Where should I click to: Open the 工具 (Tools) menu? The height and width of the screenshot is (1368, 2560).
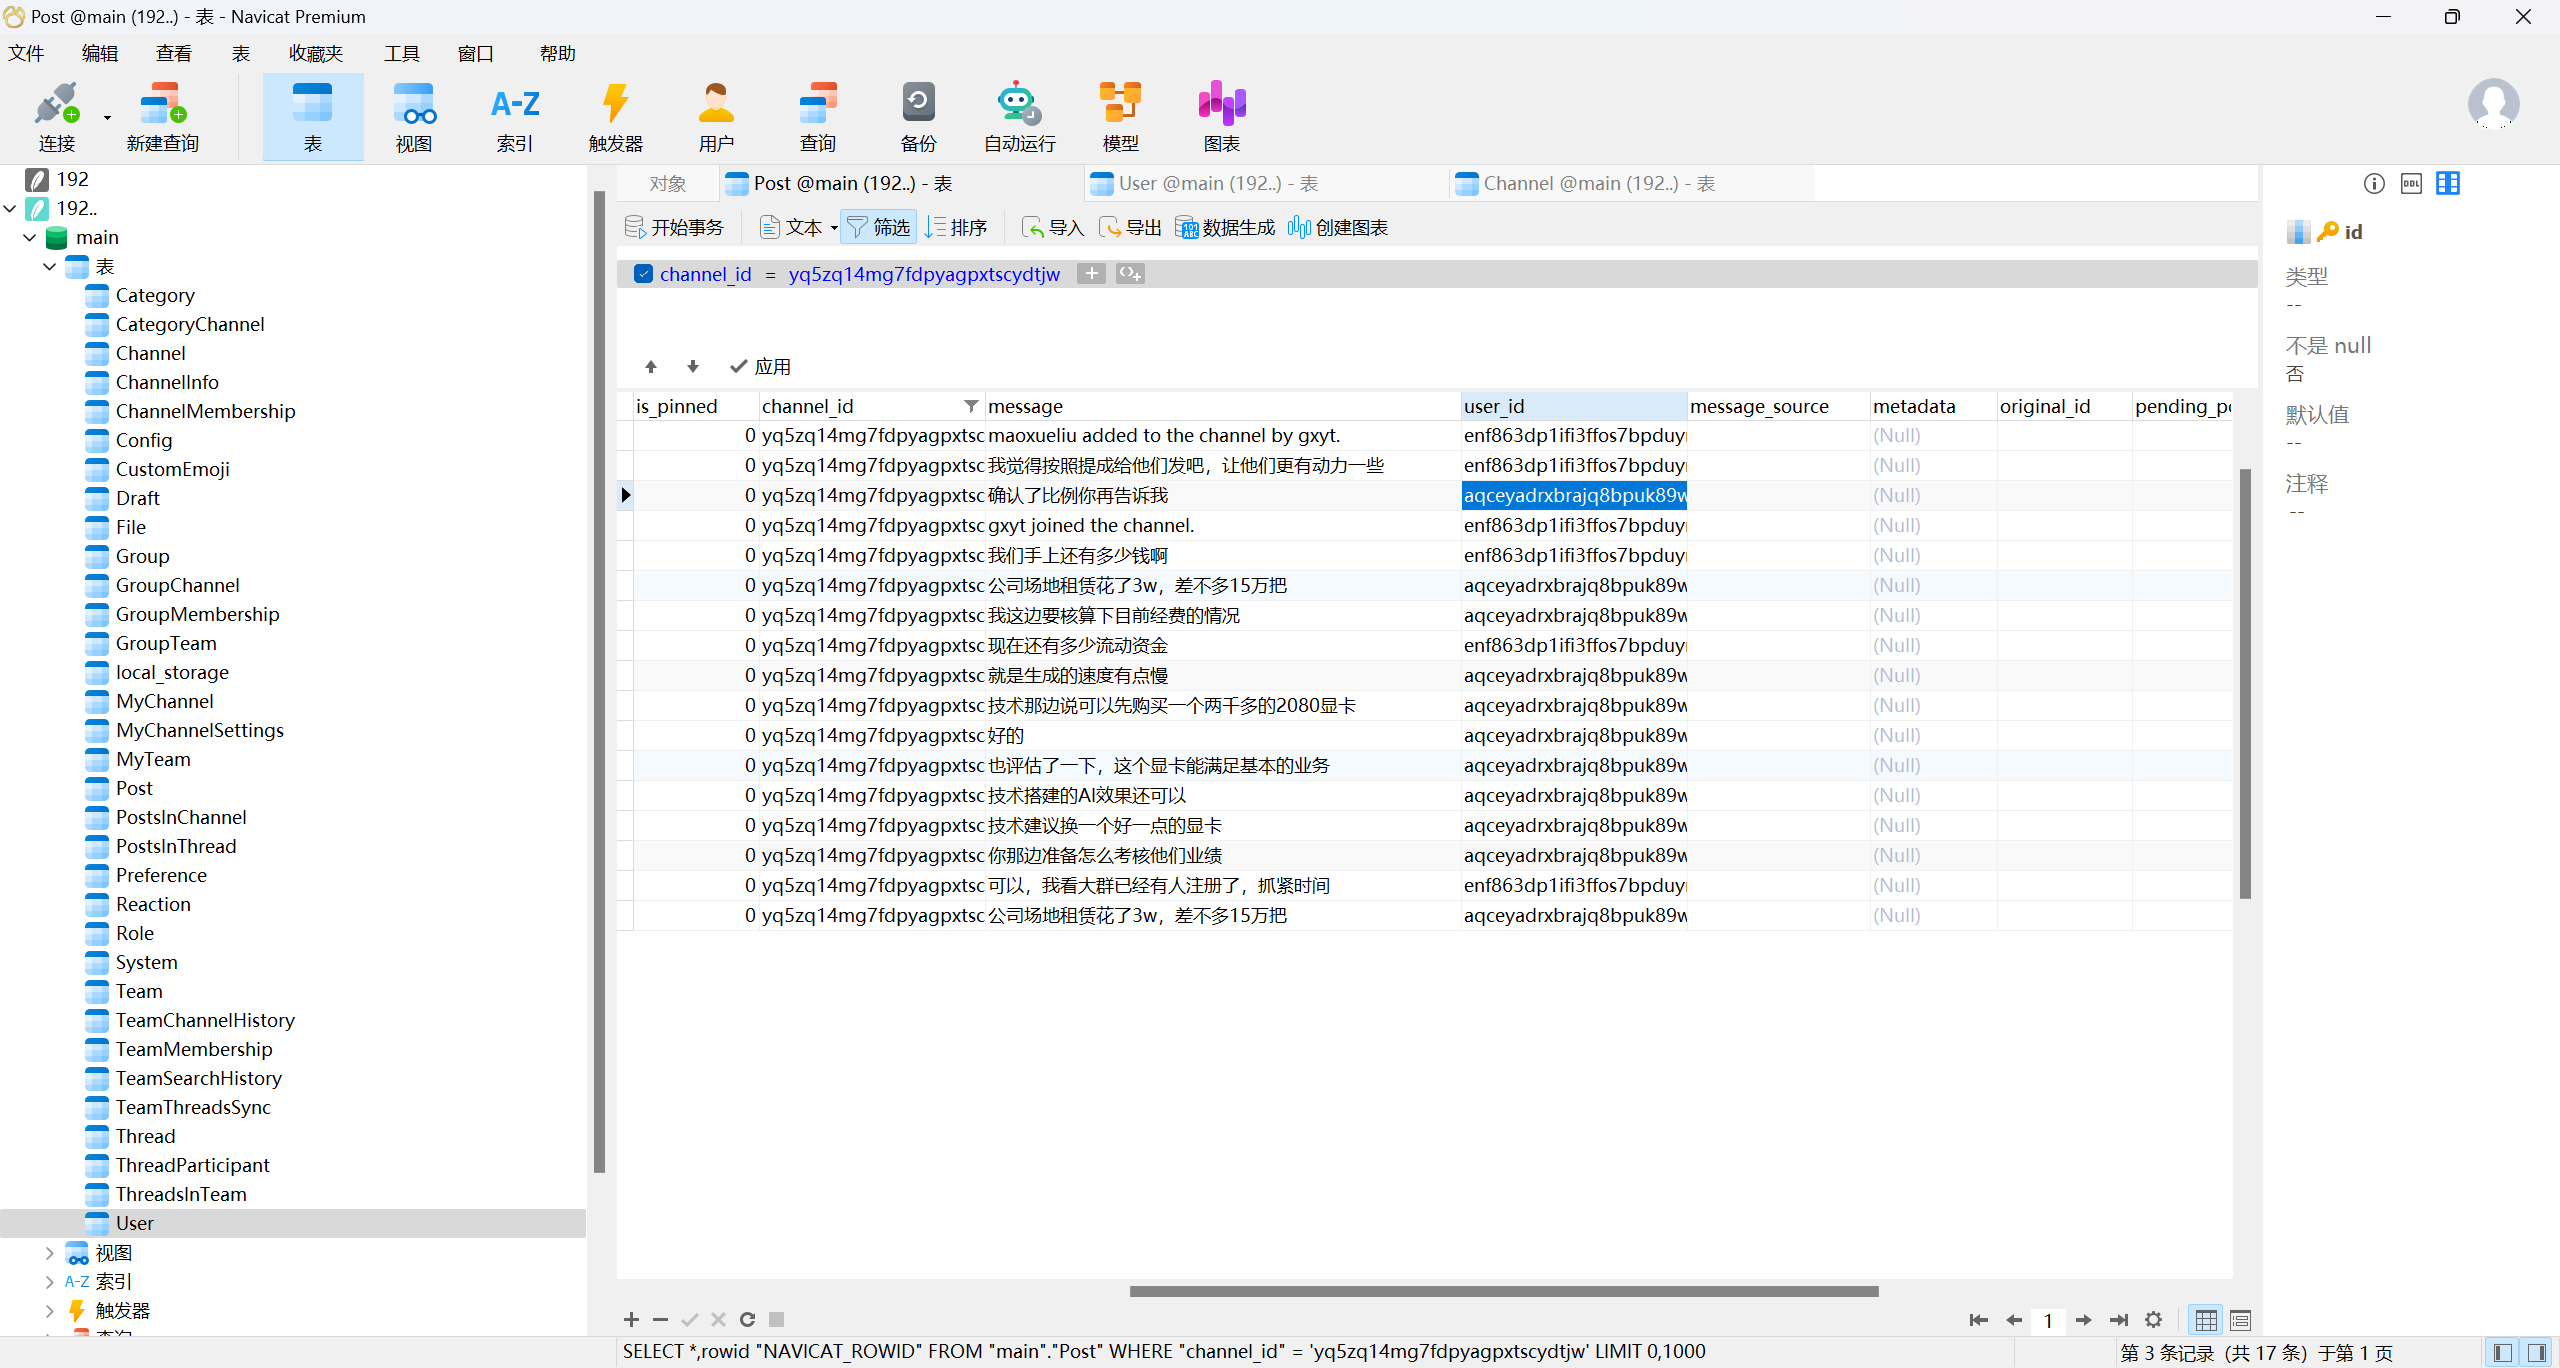pyautogui.click(x=401, y=54)
